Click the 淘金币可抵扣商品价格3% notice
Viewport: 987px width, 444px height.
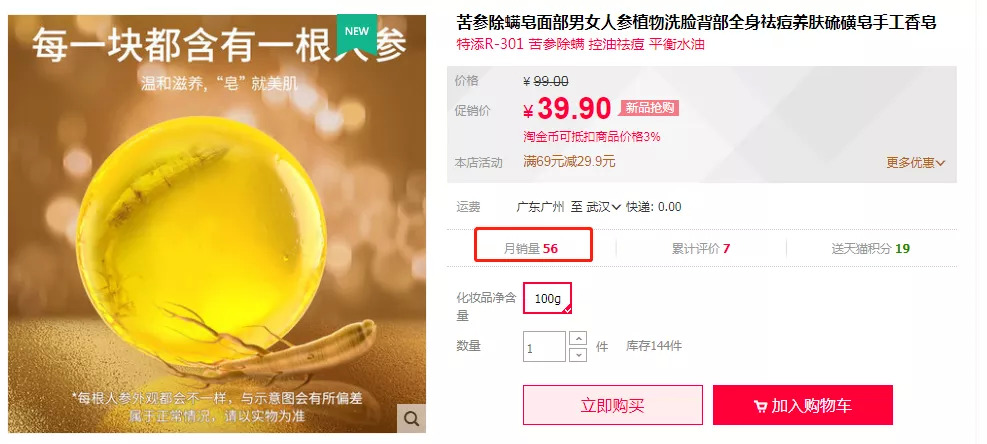pos(592,136)
